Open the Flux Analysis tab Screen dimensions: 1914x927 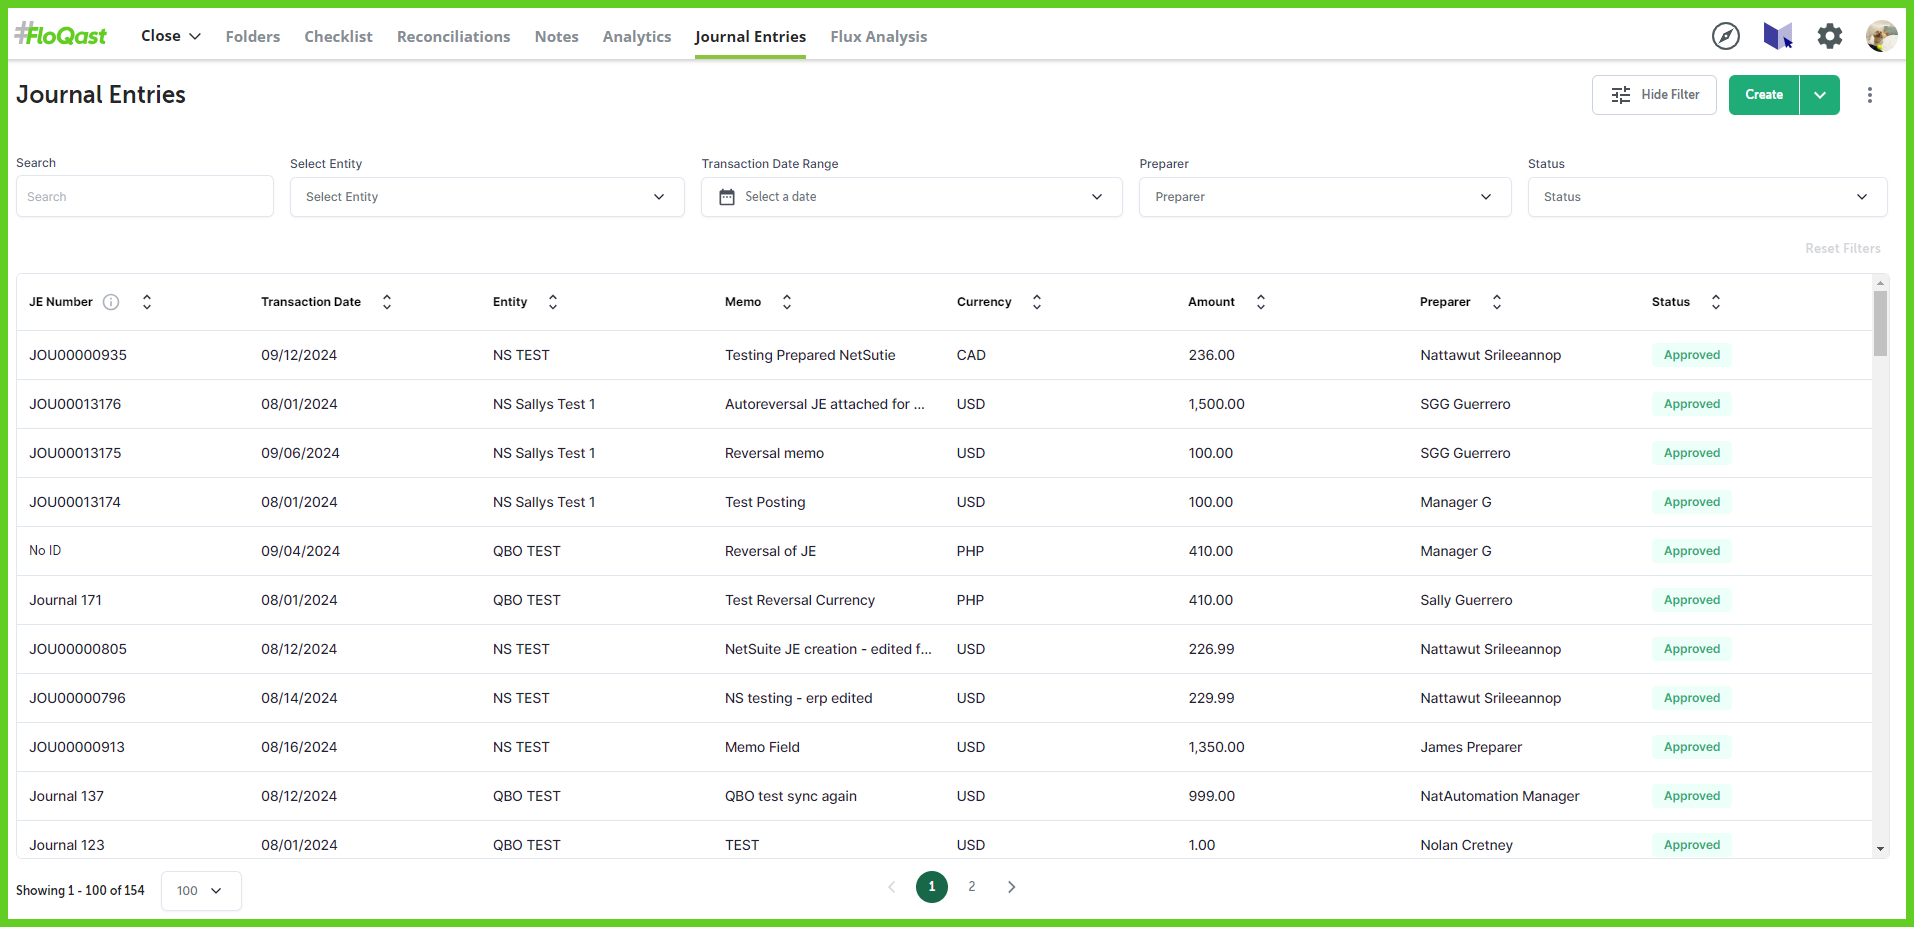[x=878, y=37]
